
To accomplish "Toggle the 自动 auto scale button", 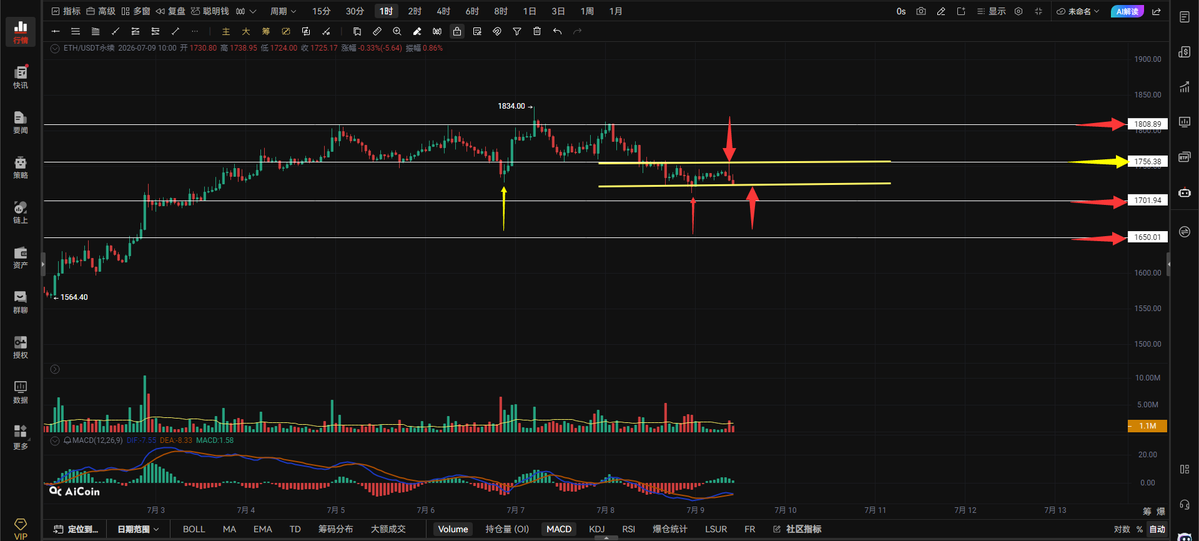I will coord(1158,529).
